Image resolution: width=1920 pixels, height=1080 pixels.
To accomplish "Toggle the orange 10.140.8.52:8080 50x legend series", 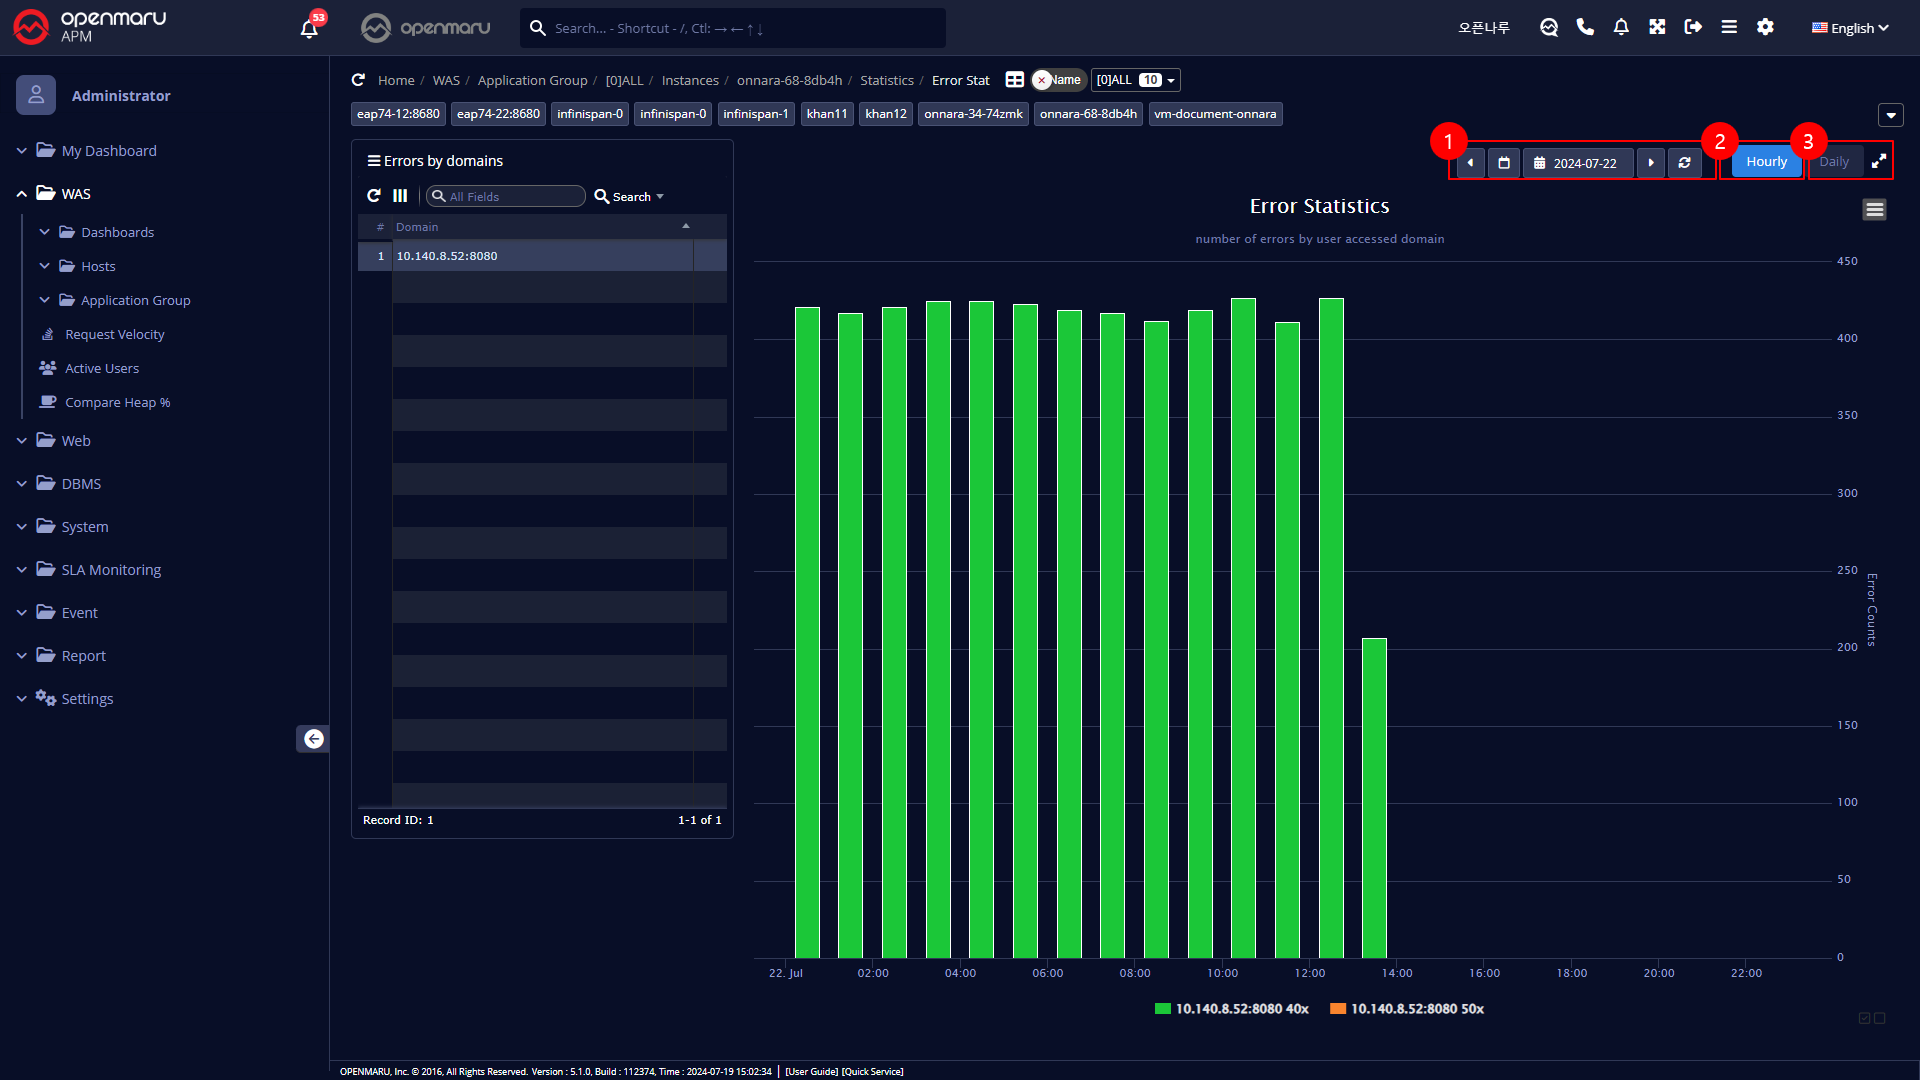I will tap(1407, 1008).
